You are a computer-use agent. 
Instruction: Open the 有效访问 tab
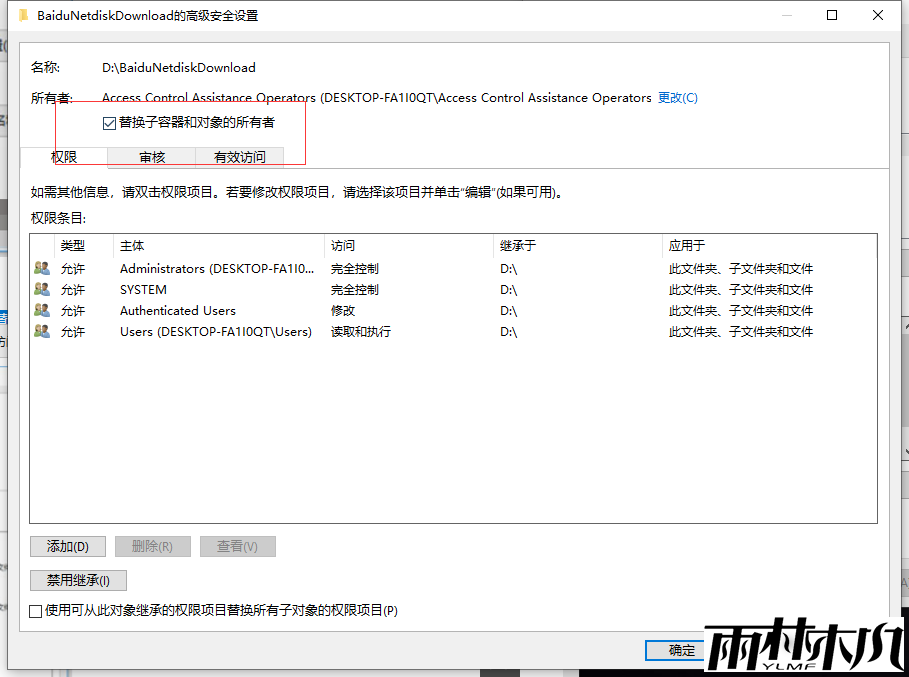point(239,157)
